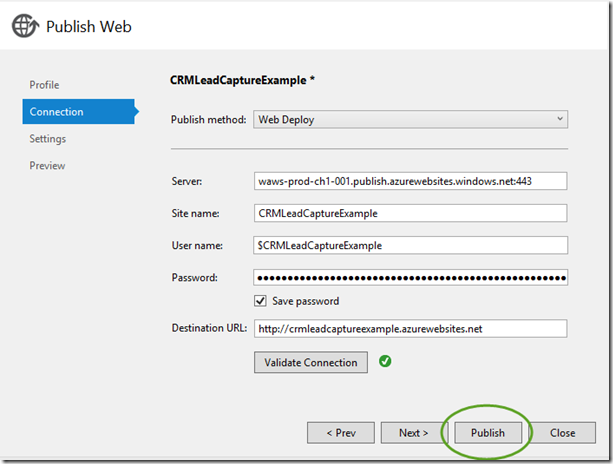The height and width of the screenshot is (464, 613).
Task: Click the green validation success checkmark icon
Action: [385, 361]
